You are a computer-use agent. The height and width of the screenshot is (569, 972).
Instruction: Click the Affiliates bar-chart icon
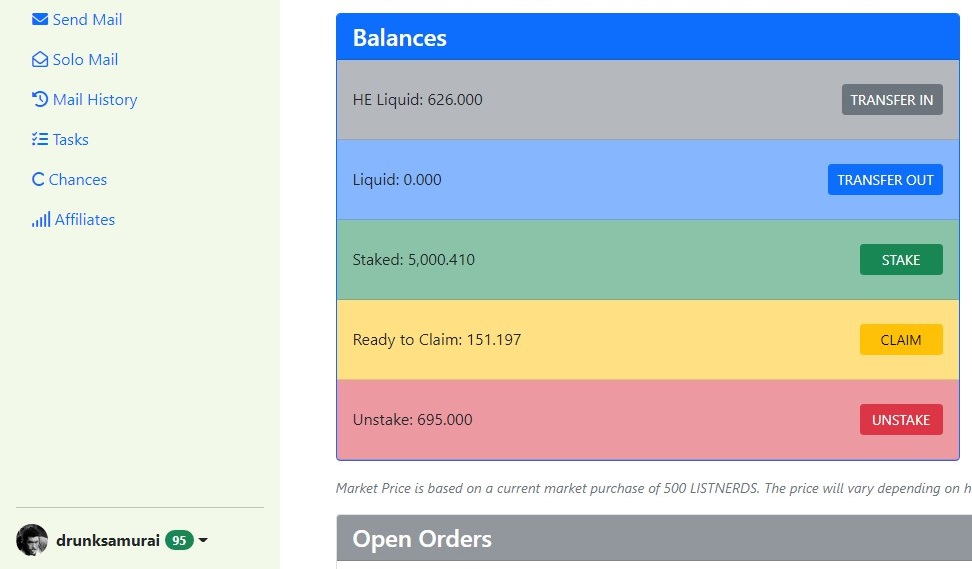[41, 219]
